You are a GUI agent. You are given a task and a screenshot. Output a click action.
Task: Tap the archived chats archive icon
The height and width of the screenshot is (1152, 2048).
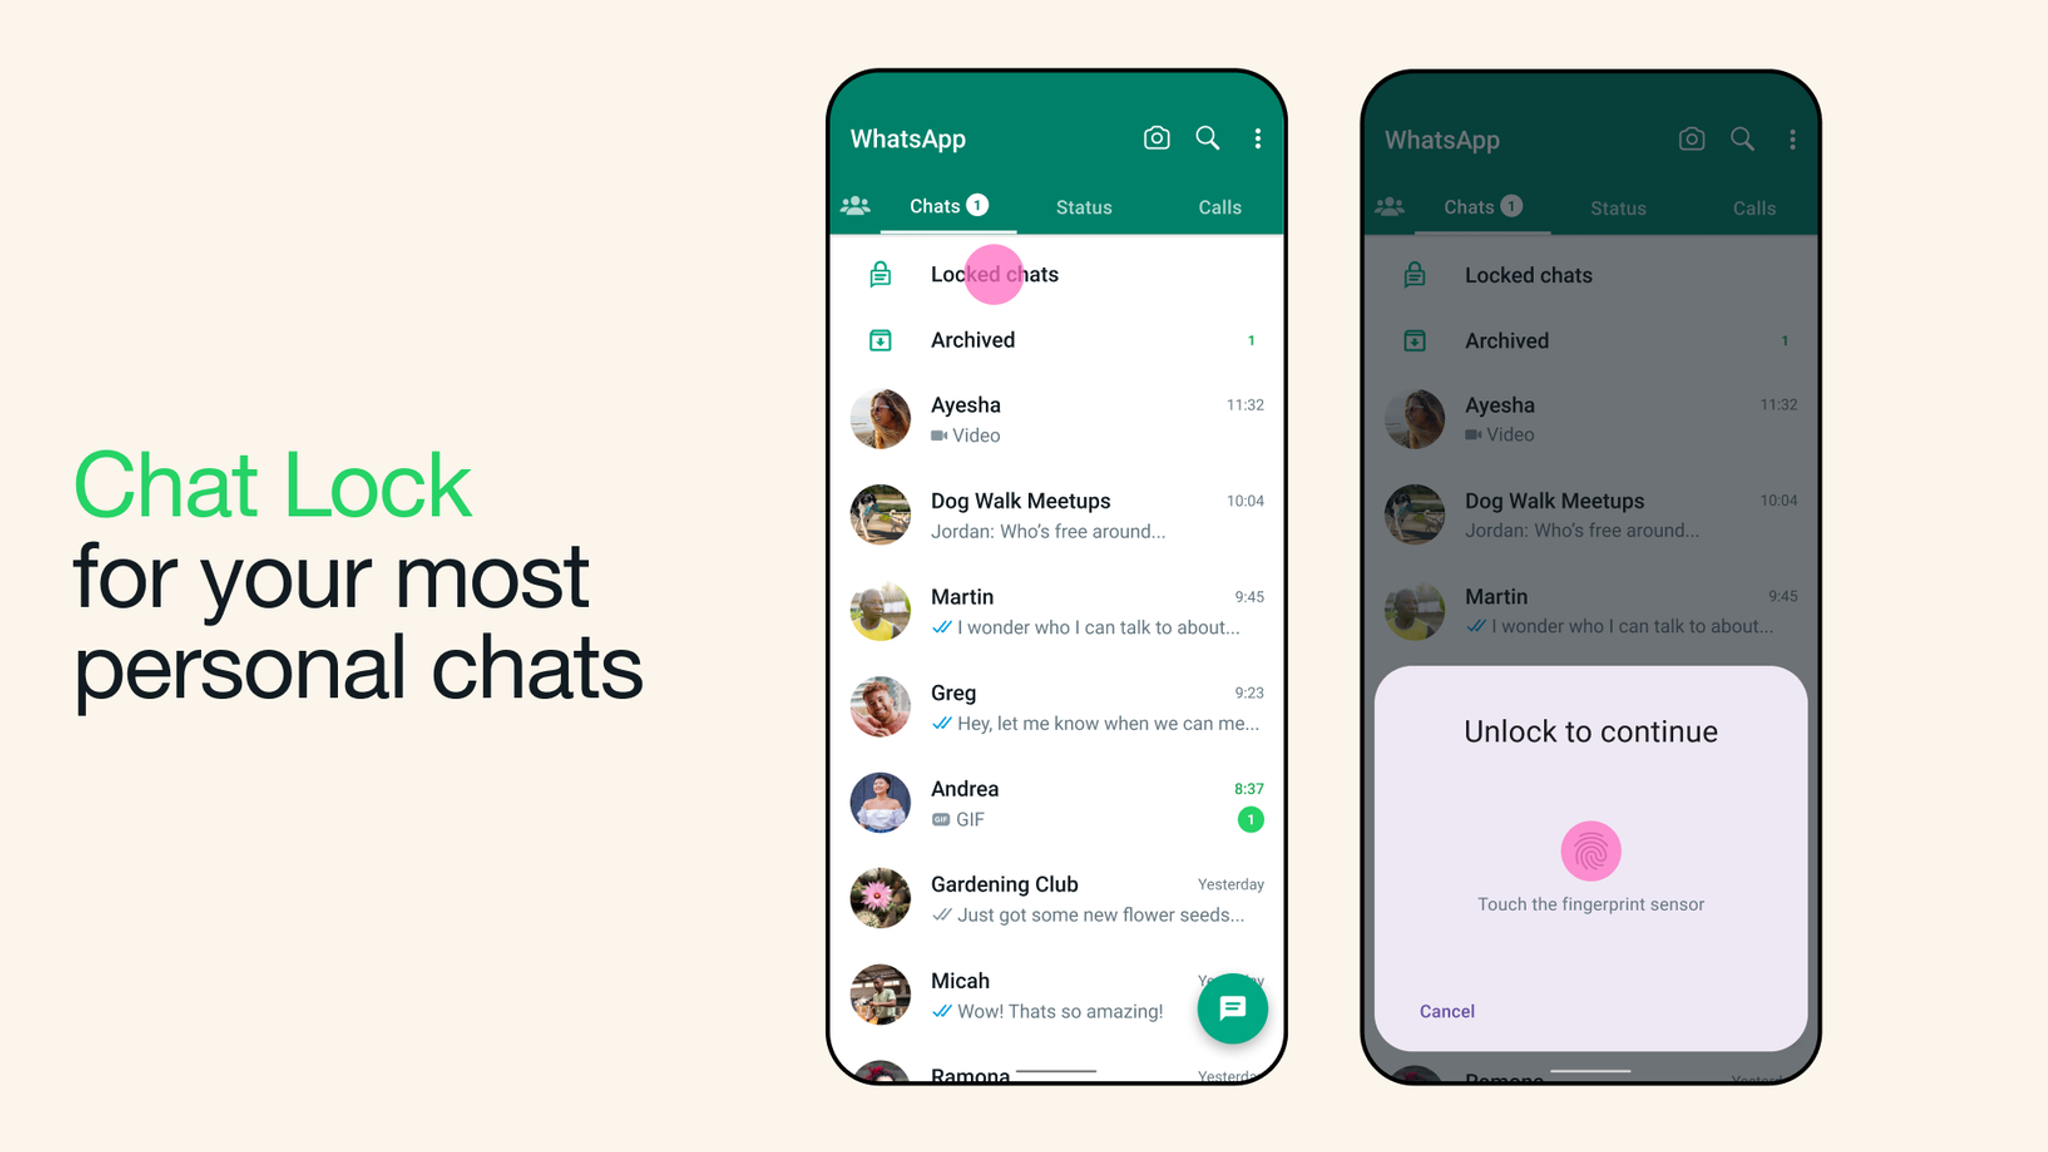[878, 339]
